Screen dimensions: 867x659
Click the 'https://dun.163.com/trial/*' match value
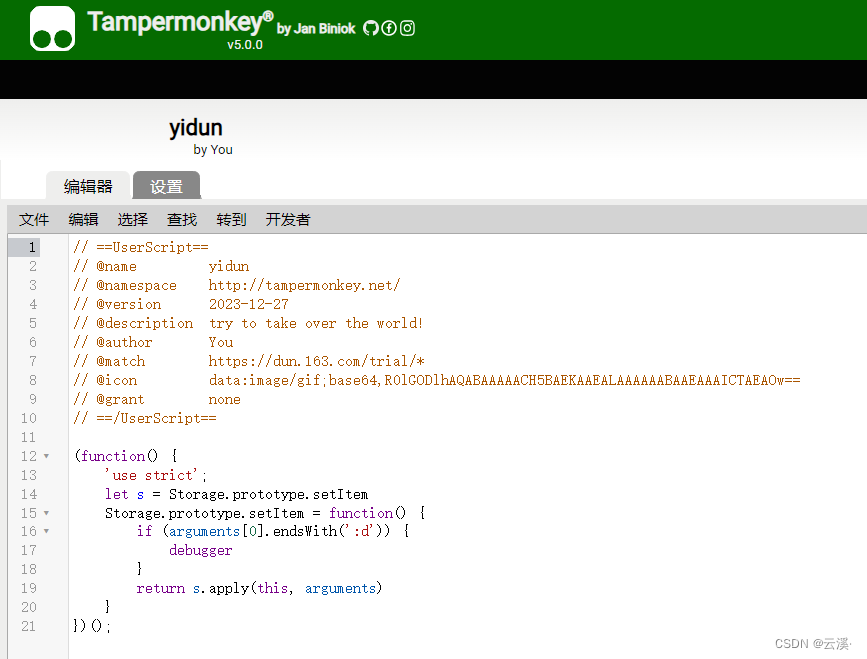click(316, 362)
